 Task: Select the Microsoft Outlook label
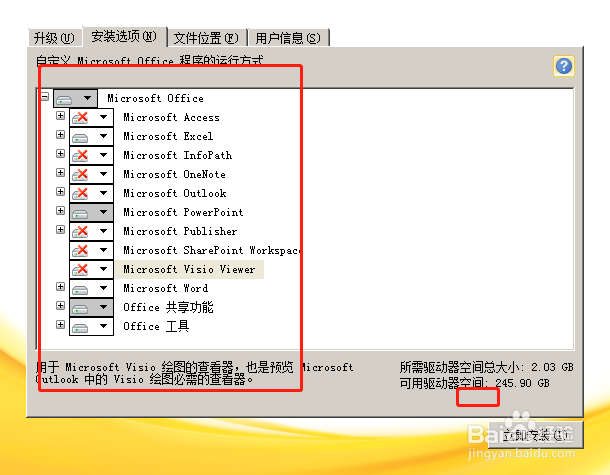pos(175,193)
